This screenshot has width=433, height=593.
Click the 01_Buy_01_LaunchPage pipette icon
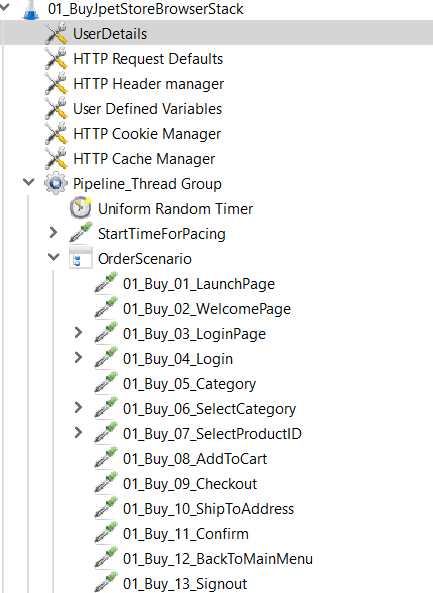[106, 283]
